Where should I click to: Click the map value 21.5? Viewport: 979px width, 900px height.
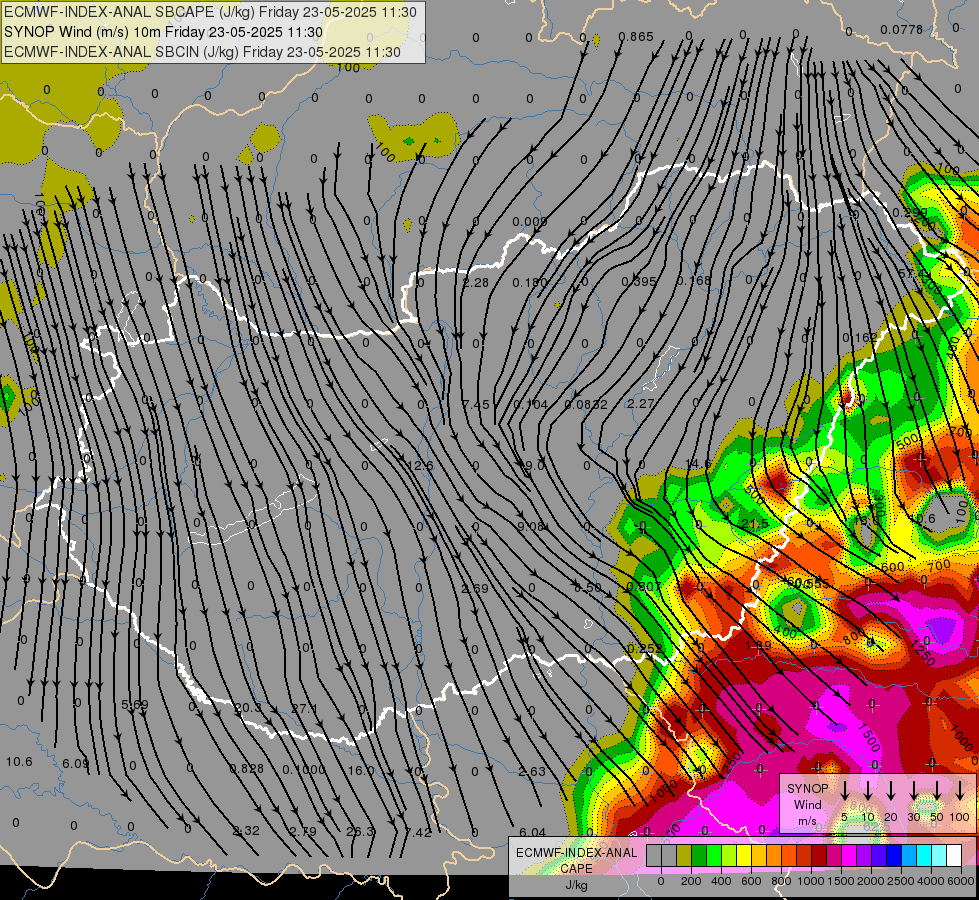755,523
